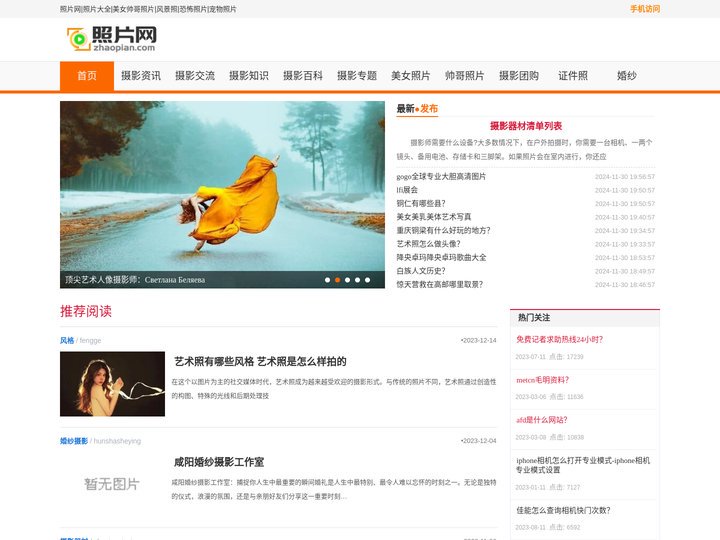Open gogo全球专业大胆高清图片 article
Image resolution: width=720 pixels, height=540 pixels.
pyautogui.click(x=441, y=176)
